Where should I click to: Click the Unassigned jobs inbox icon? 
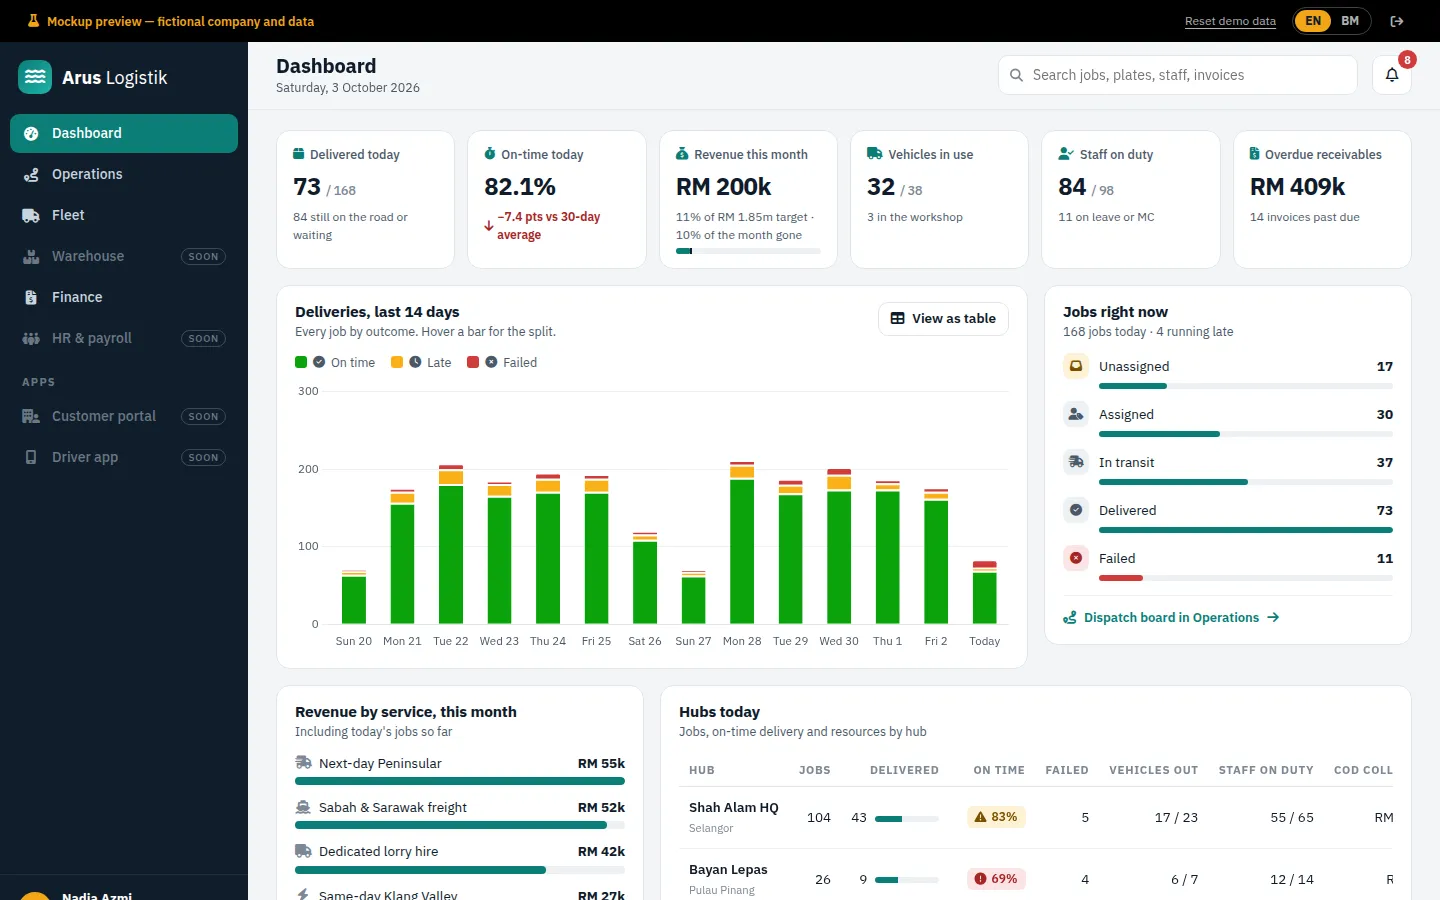point(1076,366)
